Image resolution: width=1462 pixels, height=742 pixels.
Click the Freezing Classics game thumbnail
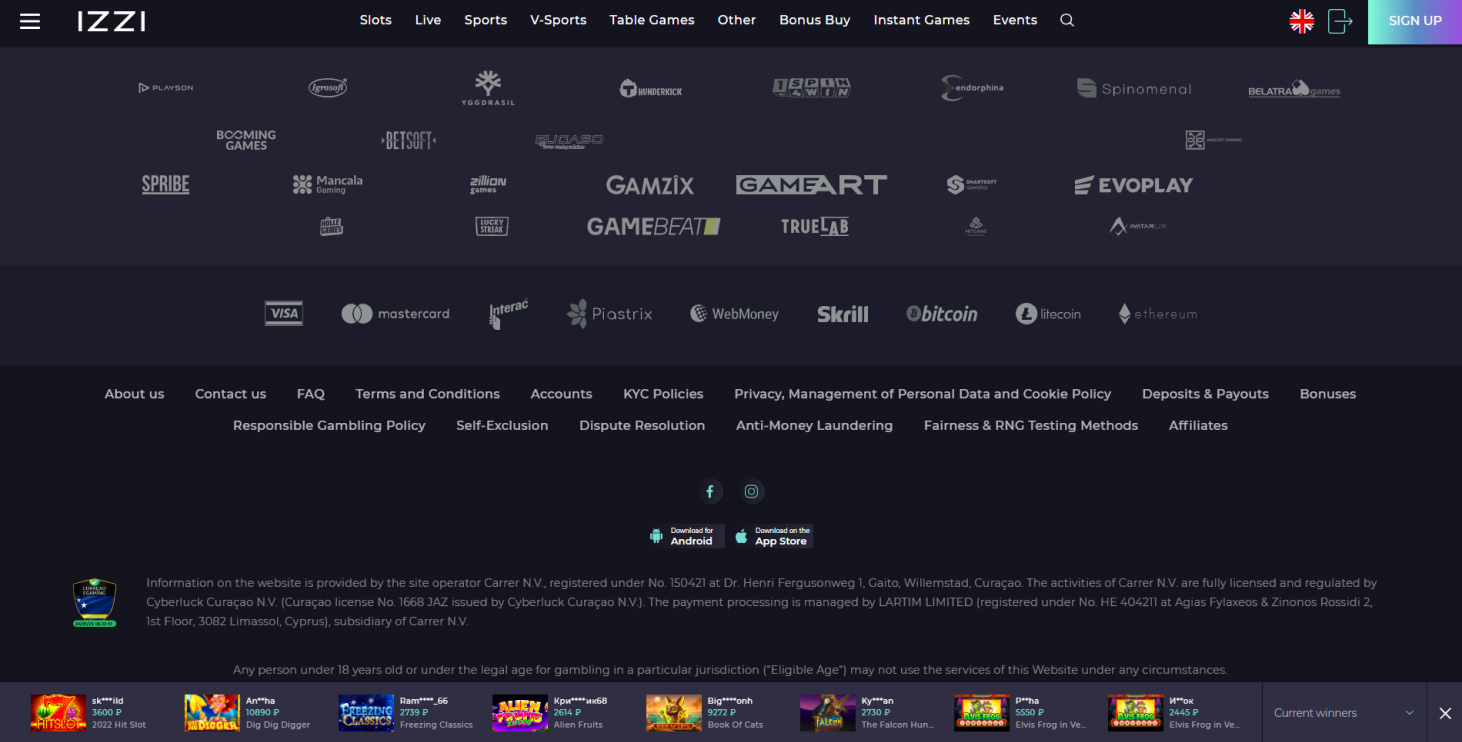point(366,713)
